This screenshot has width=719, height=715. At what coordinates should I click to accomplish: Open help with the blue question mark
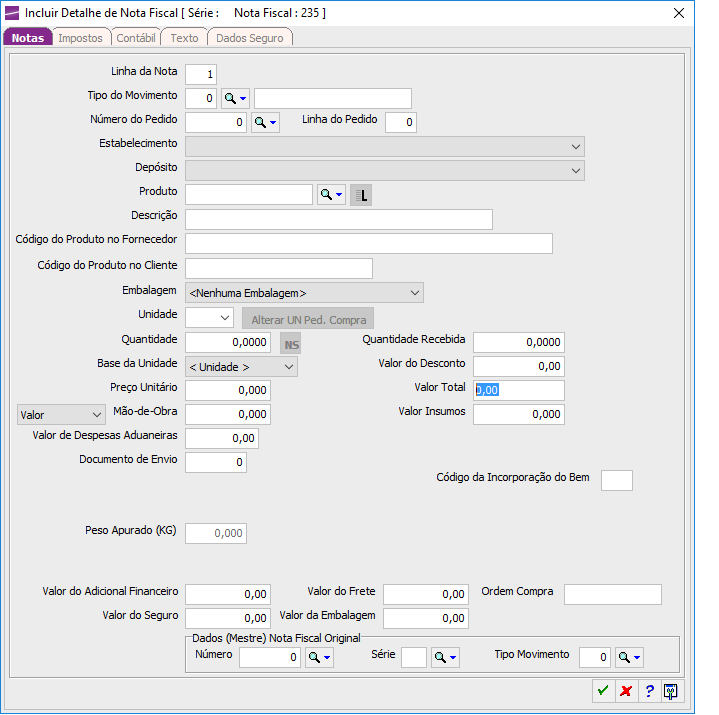click(x=649, y=691)
